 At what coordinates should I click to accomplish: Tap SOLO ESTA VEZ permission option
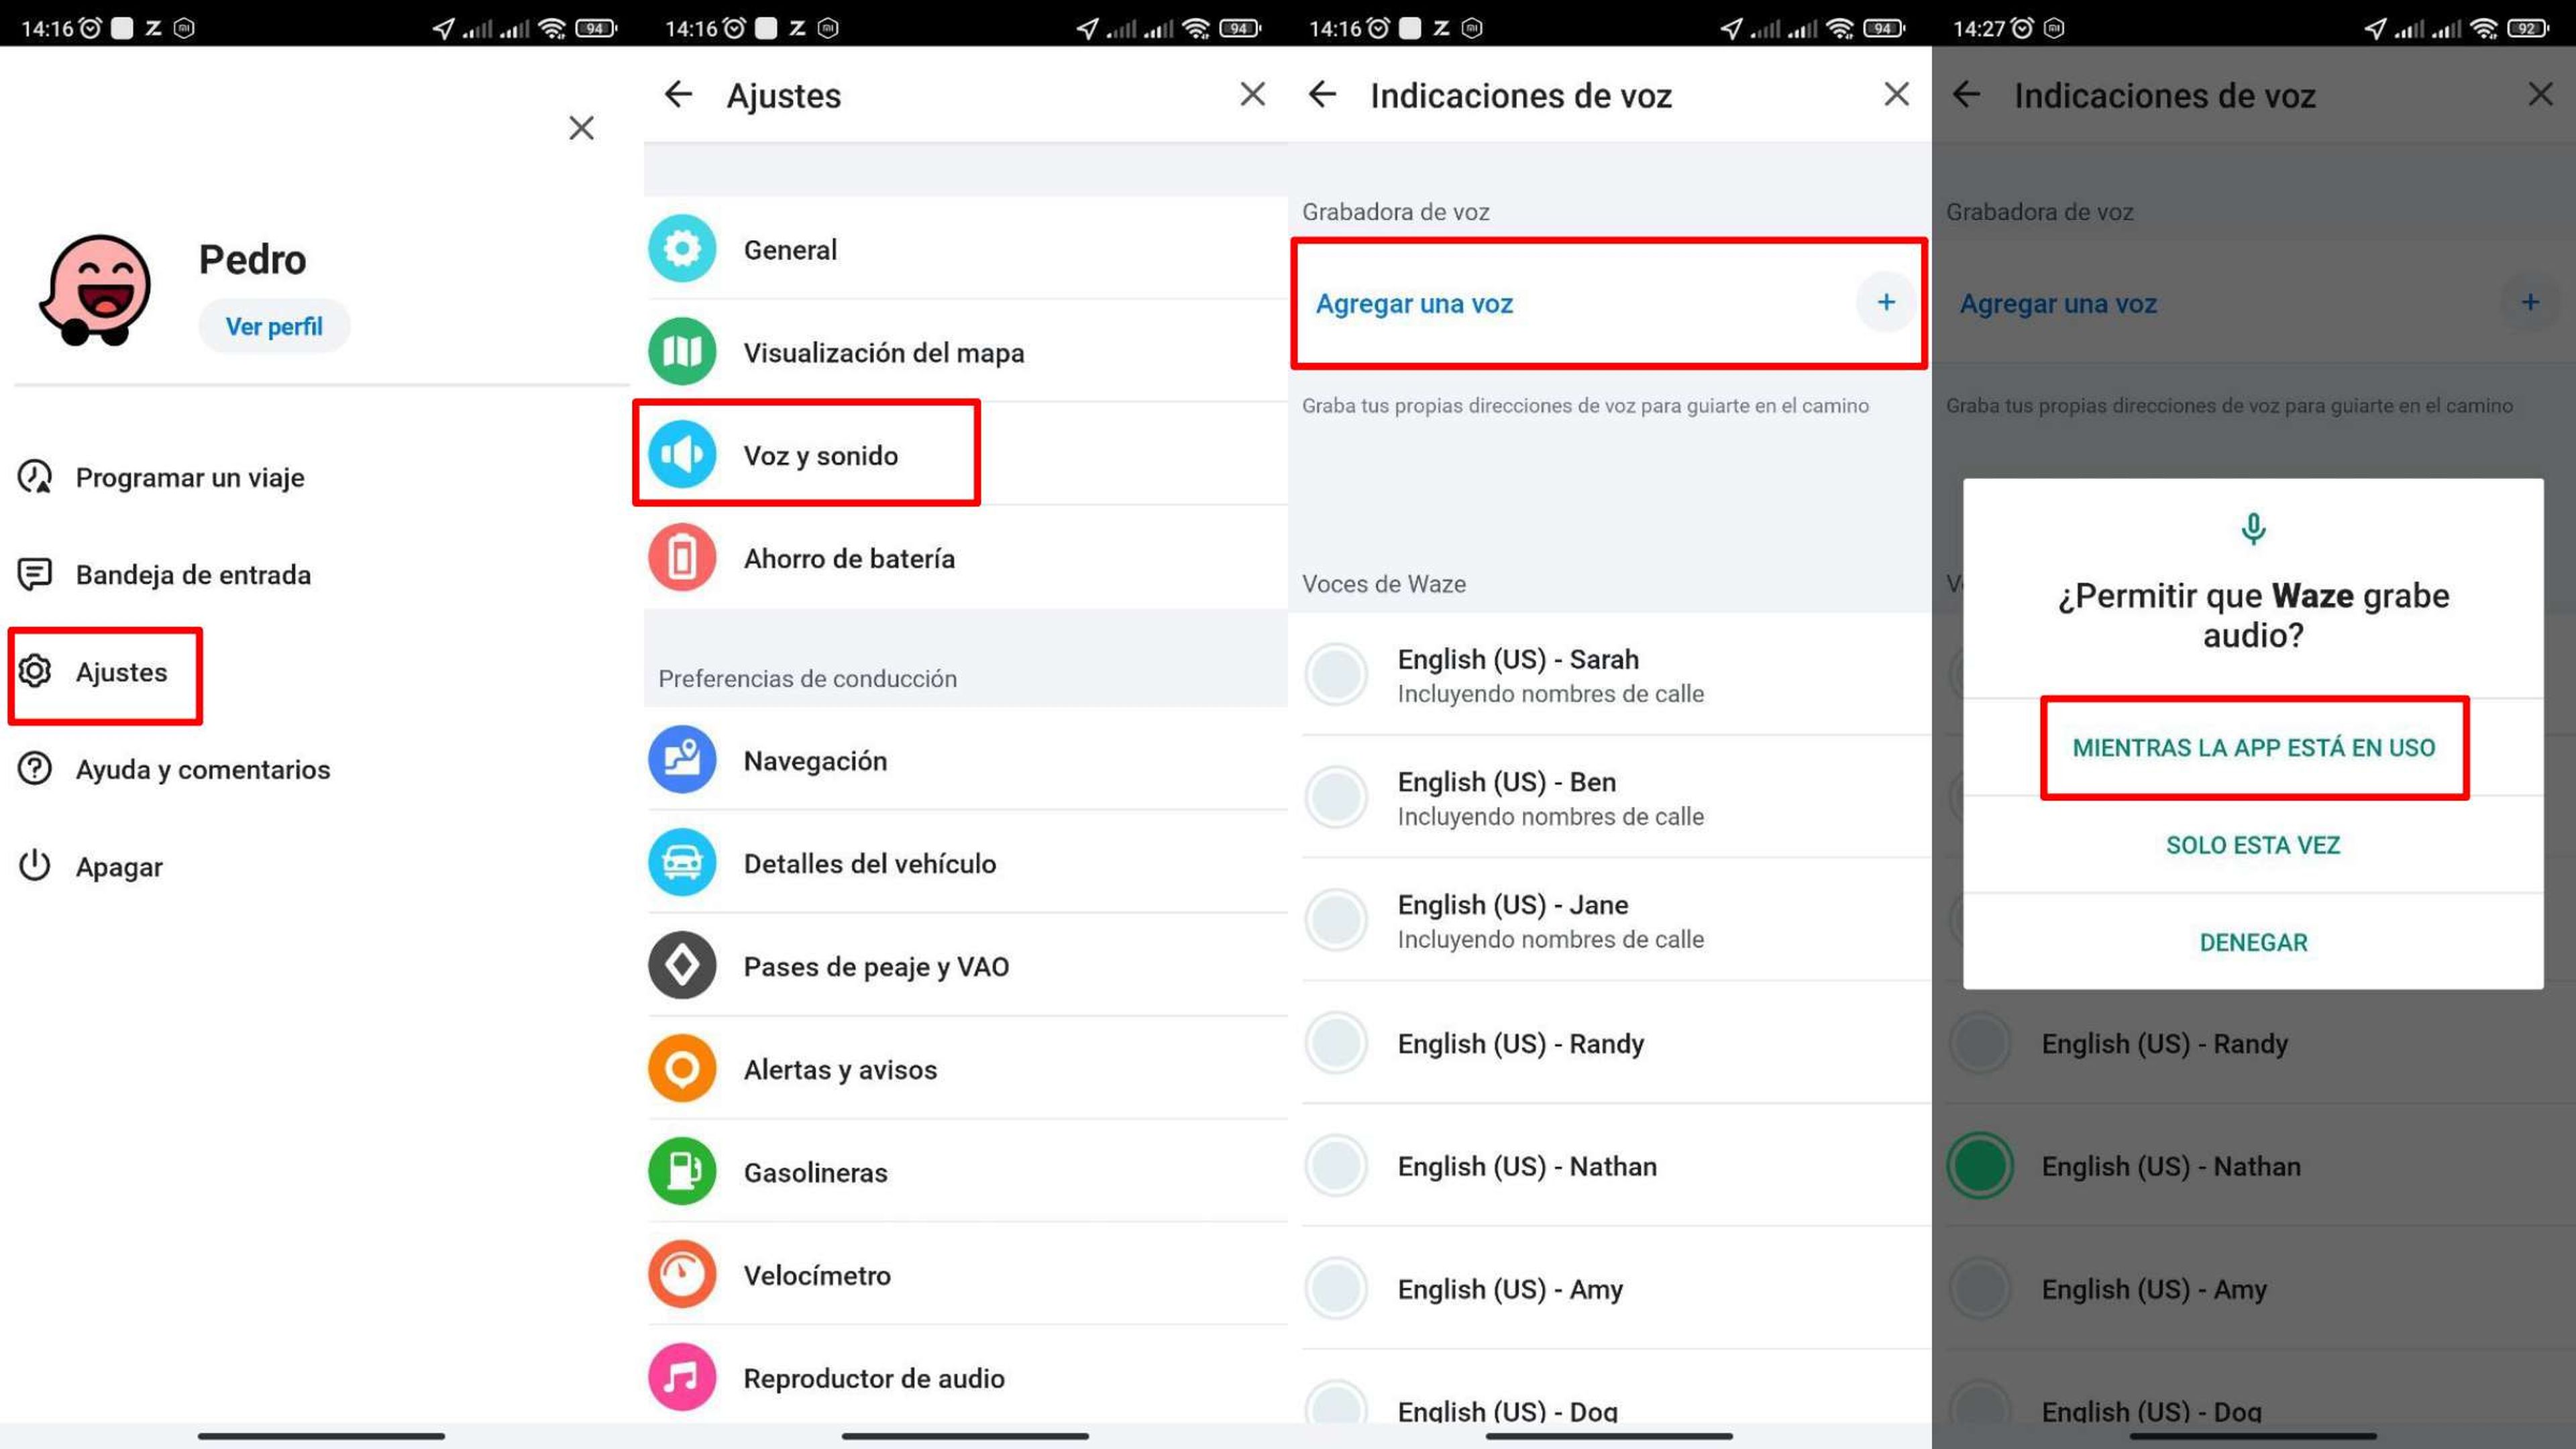point(2254,844)
